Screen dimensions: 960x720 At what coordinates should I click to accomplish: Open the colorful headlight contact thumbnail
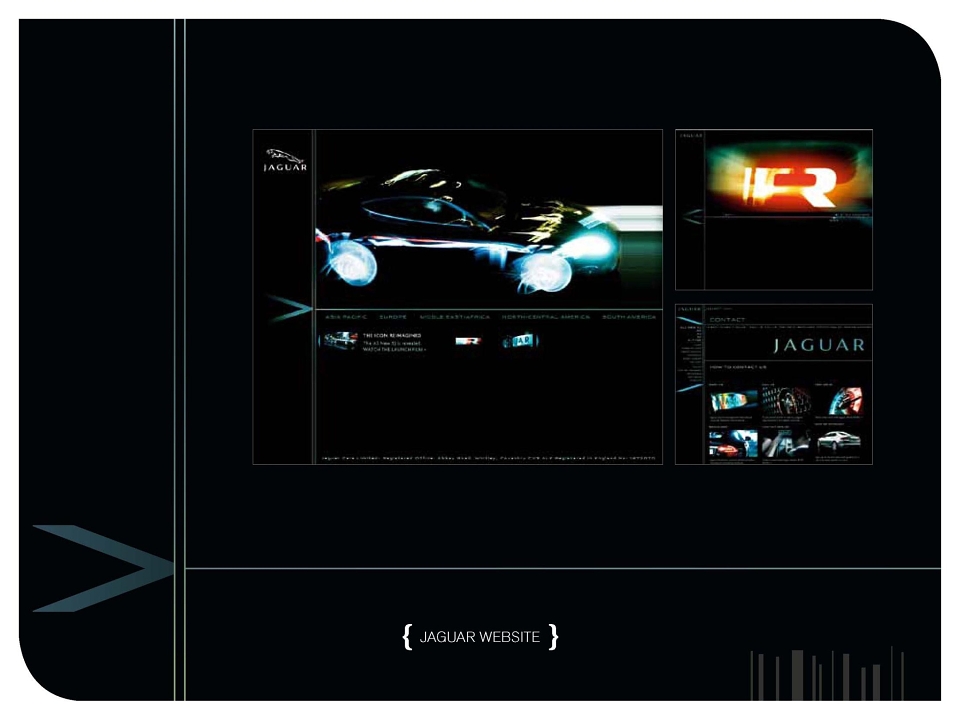click(733, 402)
